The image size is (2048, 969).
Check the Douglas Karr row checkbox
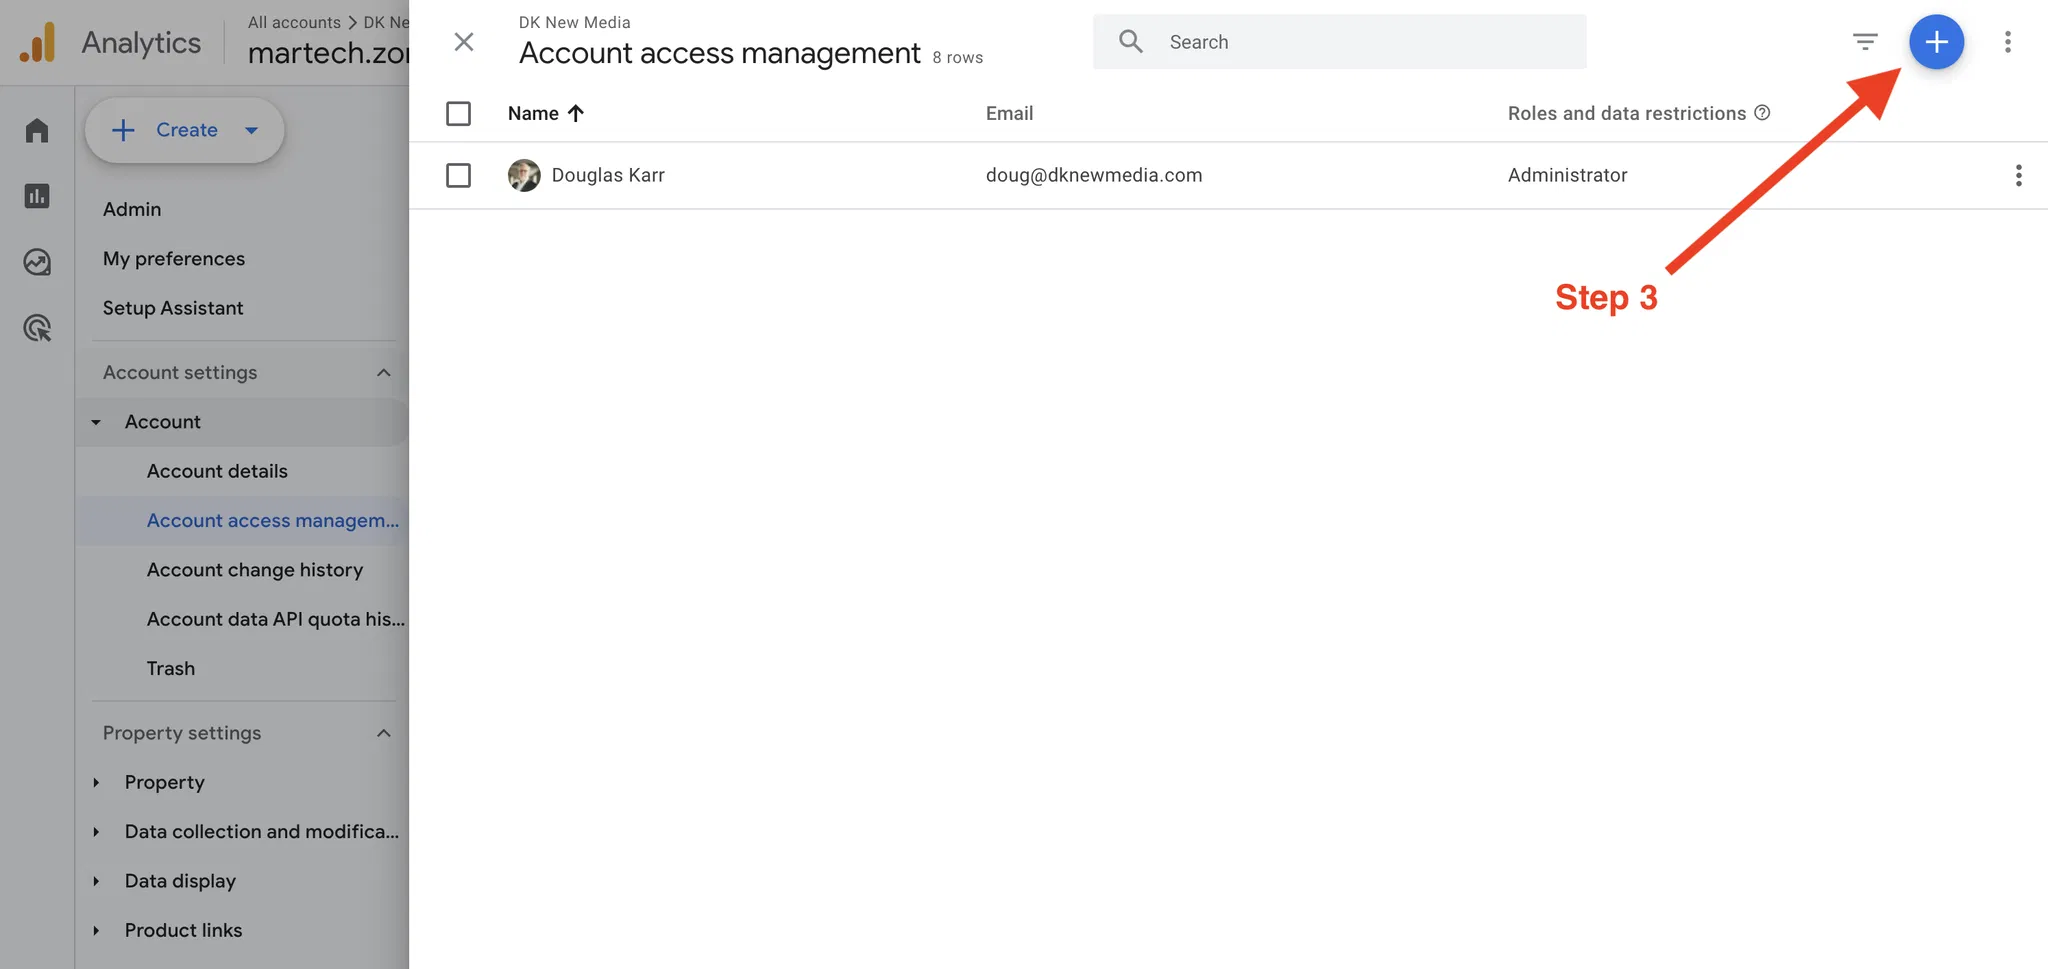coord(458,176)
